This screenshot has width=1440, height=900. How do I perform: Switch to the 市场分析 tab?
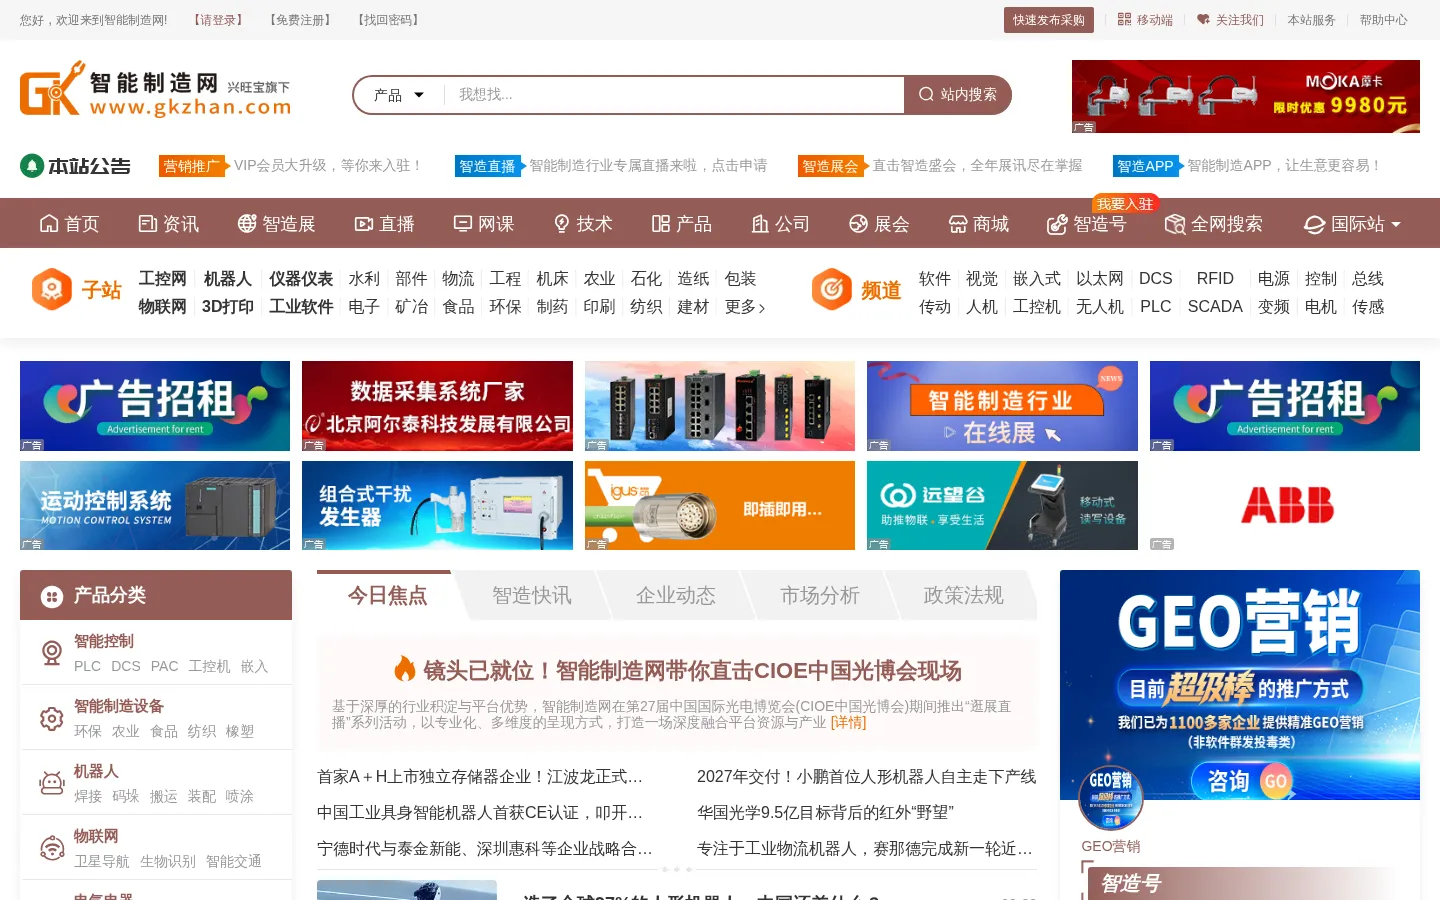[x=820, y=595]
